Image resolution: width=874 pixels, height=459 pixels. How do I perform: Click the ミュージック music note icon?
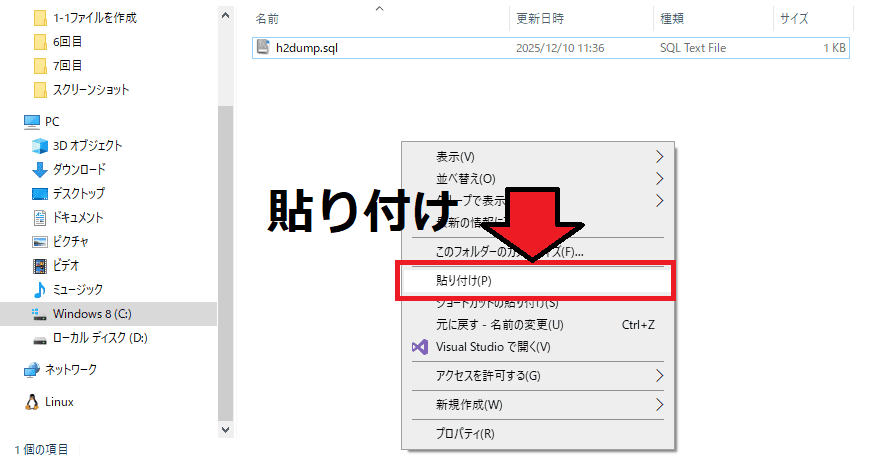pos(40,289)
